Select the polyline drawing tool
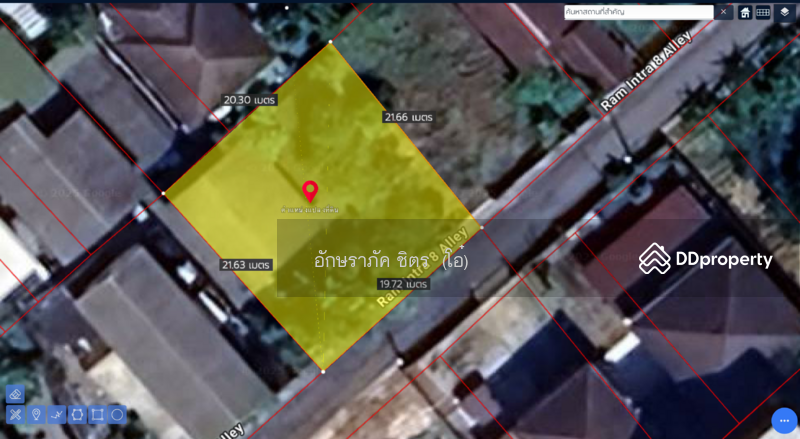Image resolution: width=800 pixels, height=439 pixels. (x=57, y=414)
